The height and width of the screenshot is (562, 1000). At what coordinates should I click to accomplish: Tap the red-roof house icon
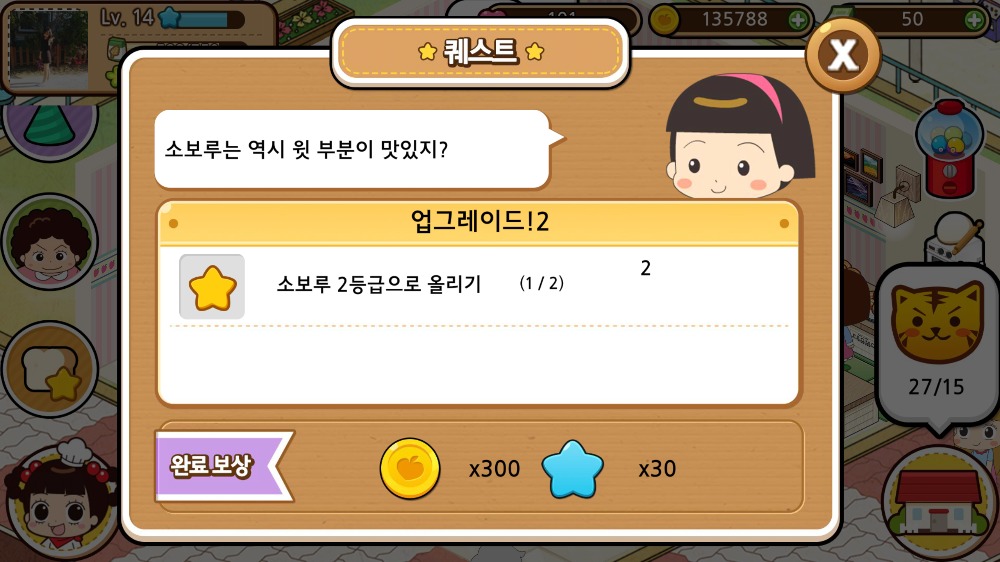point(938,501)
